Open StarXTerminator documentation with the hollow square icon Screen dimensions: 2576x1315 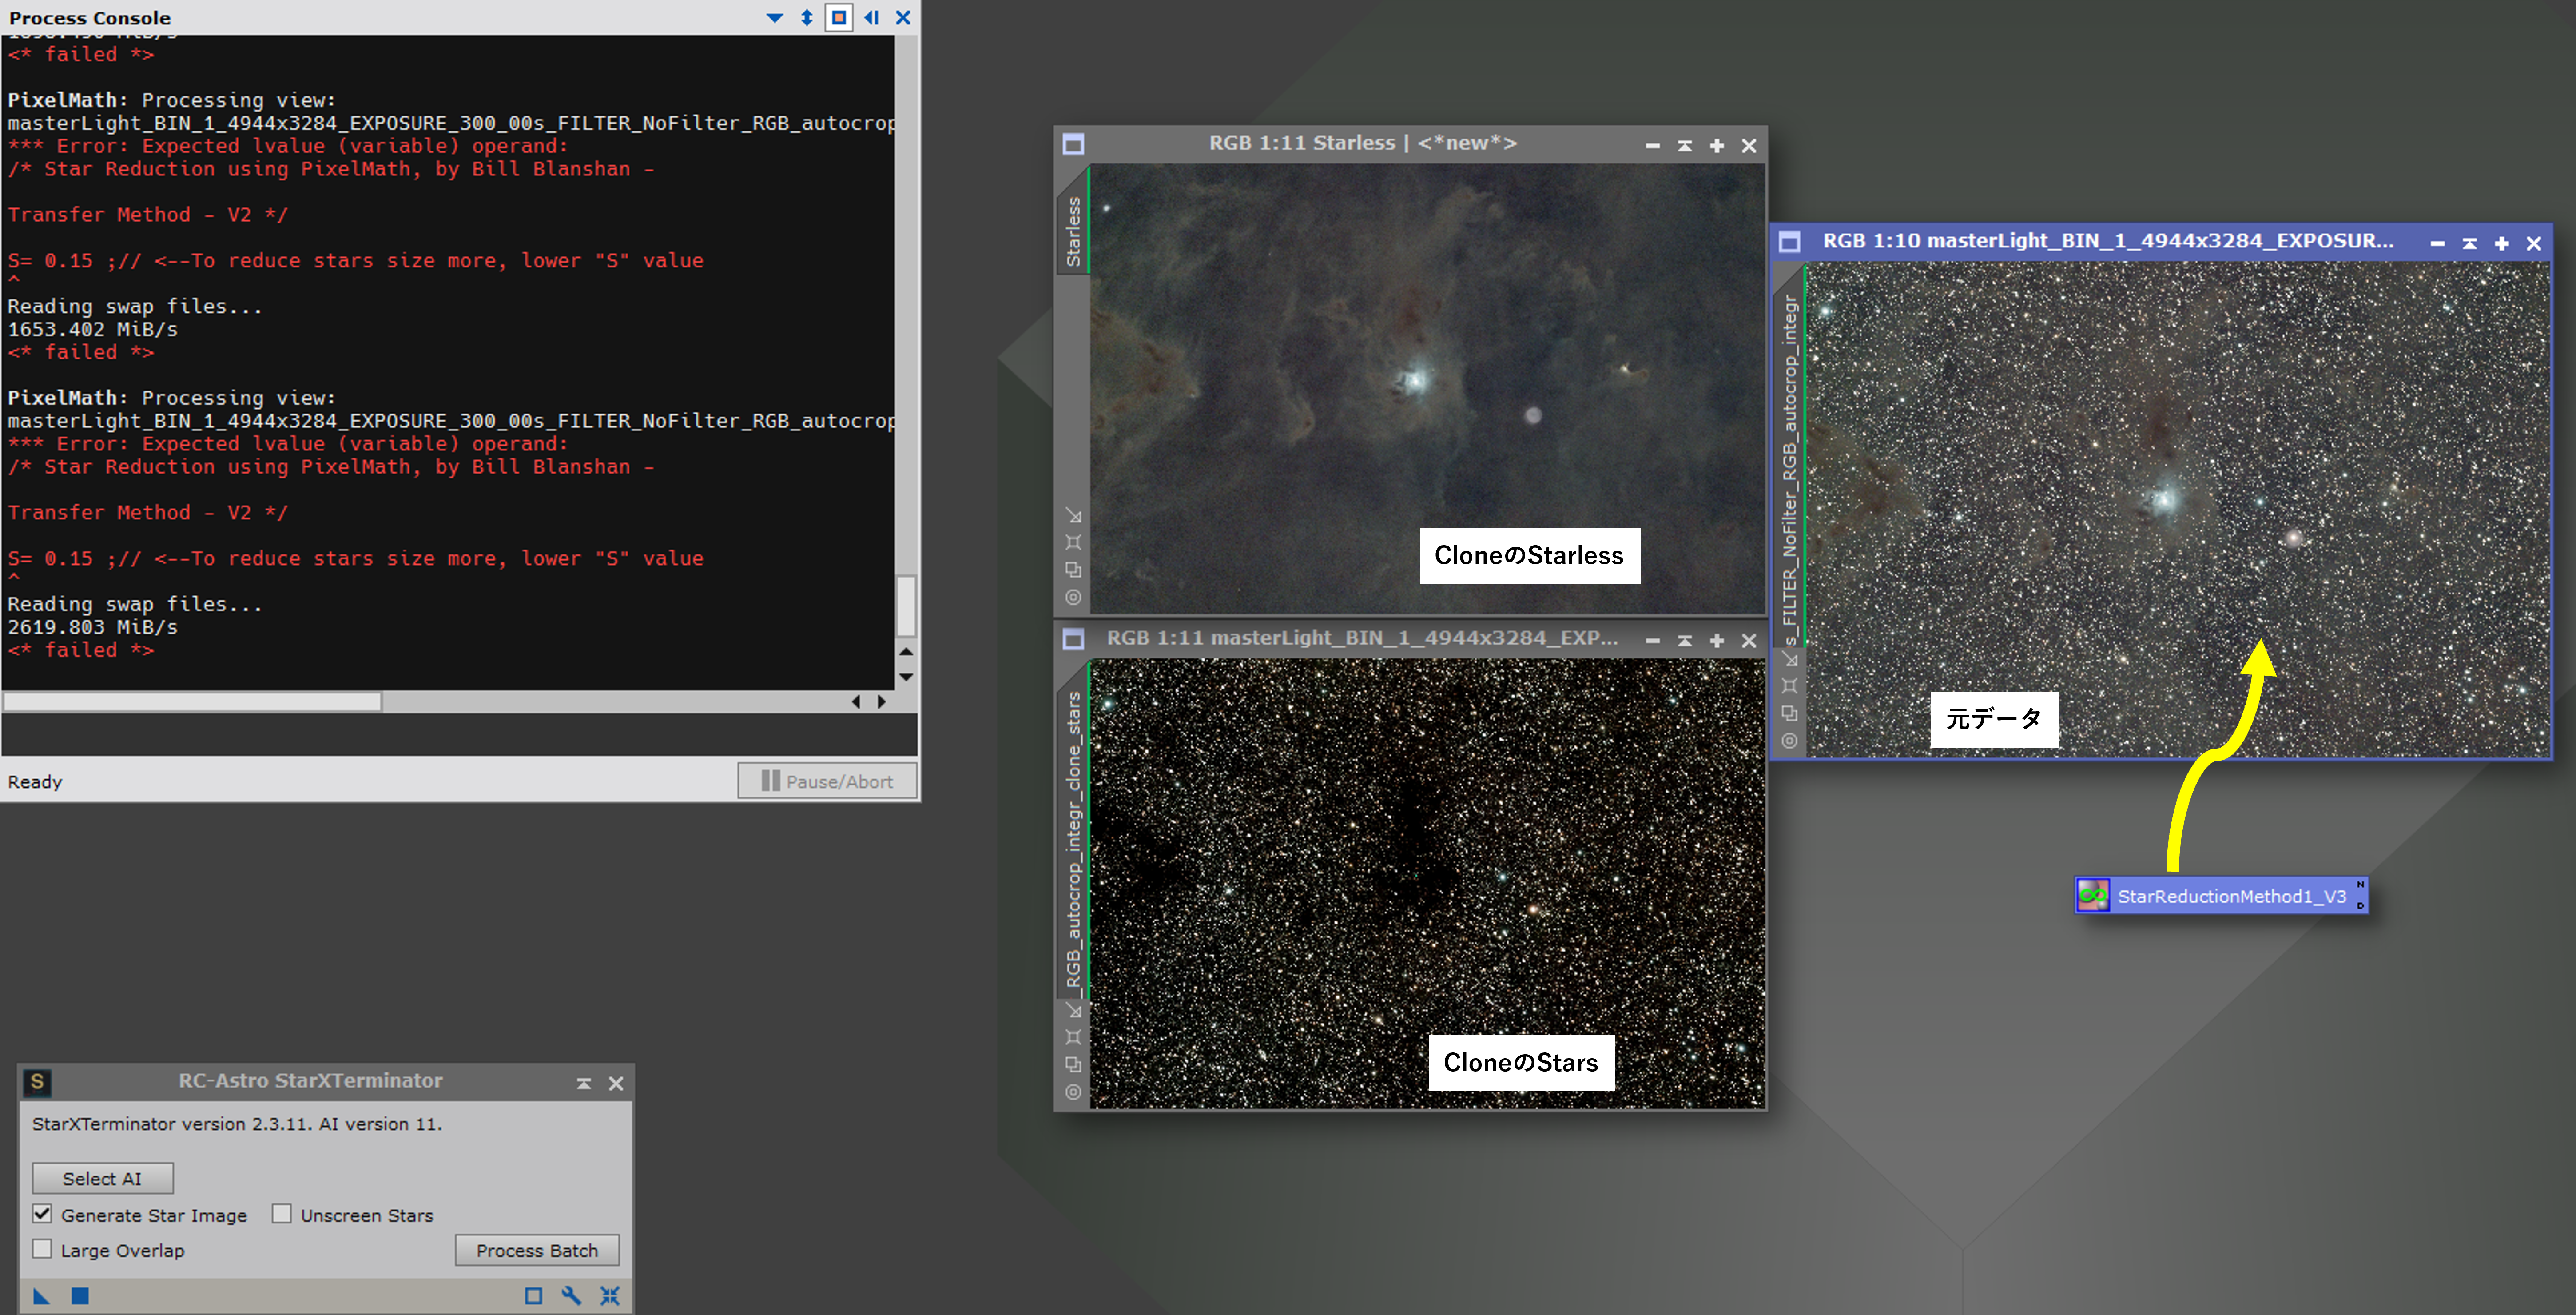tap(534, 1296)
